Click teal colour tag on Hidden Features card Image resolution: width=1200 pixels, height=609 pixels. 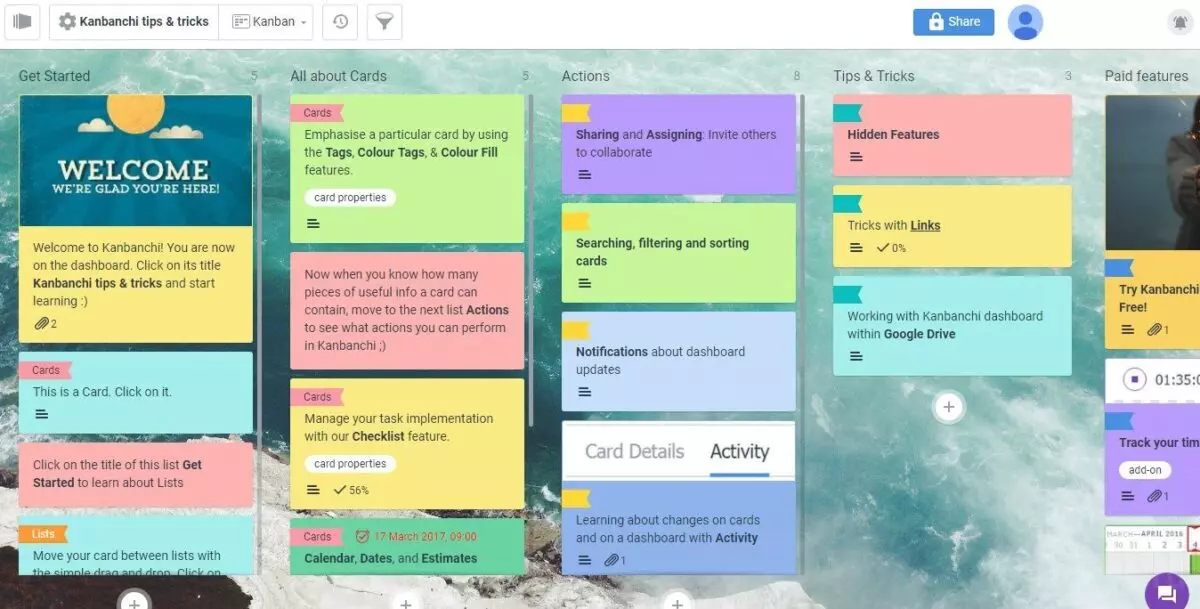pos(847,113)
